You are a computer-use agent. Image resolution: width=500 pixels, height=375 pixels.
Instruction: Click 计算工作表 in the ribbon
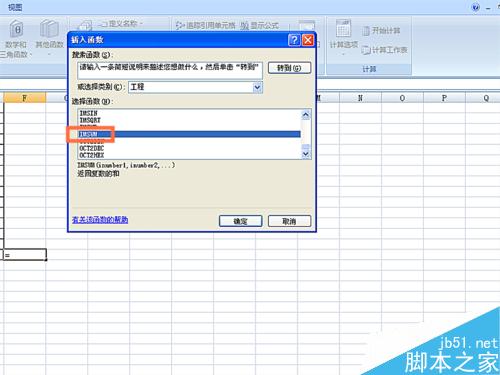coord(384,50)
